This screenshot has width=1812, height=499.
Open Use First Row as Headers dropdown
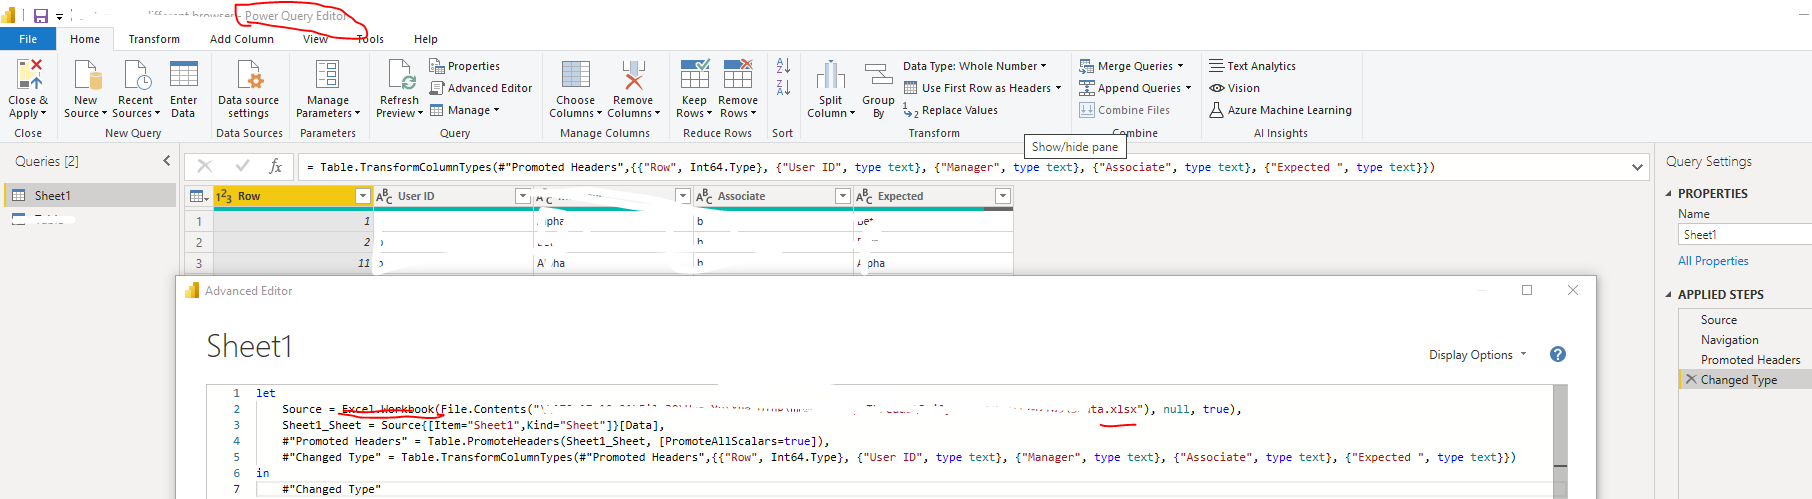[x=982, y=88]
